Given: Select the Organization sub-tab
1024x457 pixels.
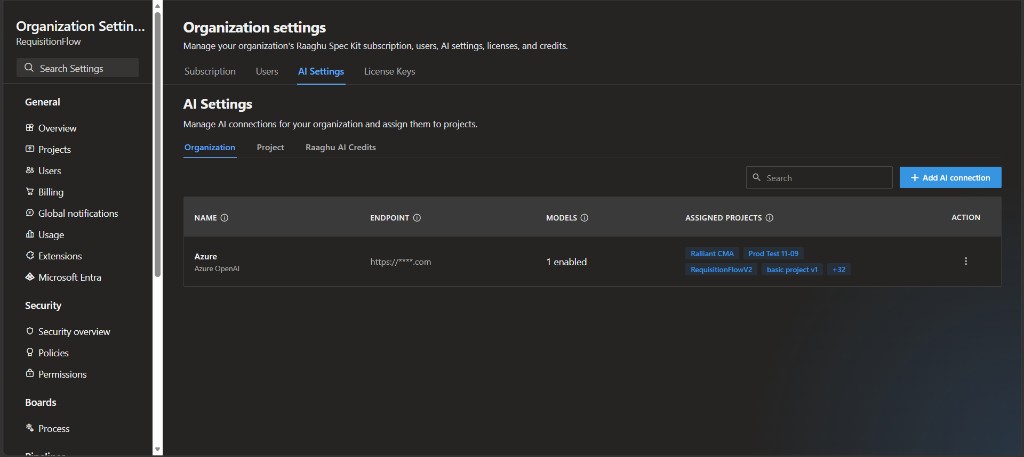Looking at the screenshot, I should point(210,148).
